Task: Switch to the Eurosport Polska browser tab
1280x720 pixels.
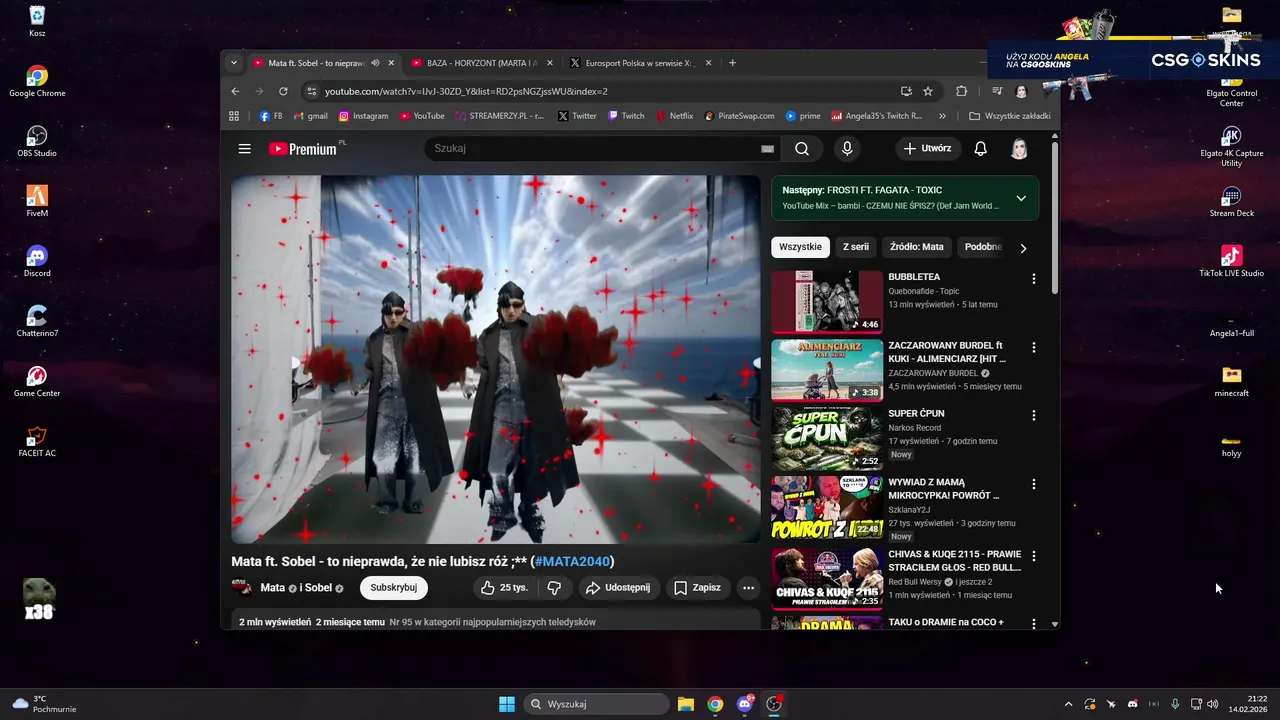Action: click(x=640, y=63)
